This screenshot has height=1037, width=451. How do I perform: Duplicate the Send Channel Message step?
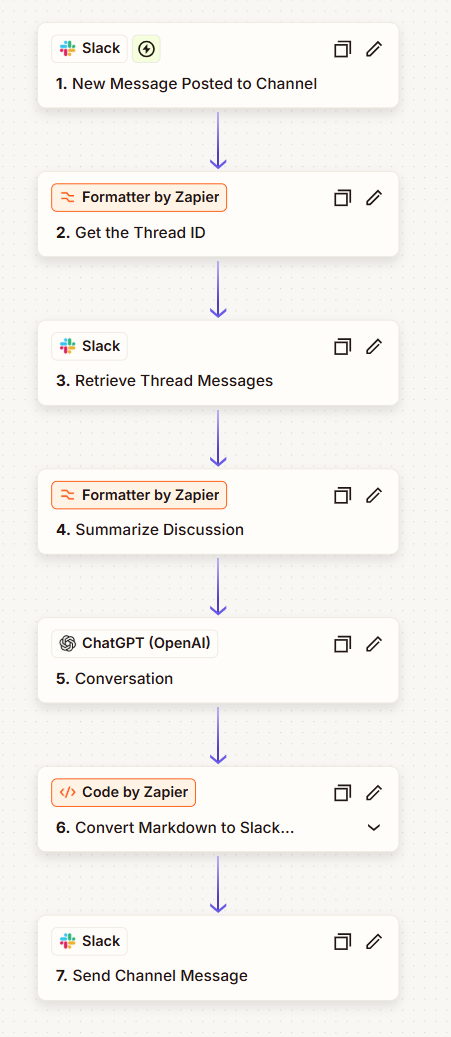(x=342, y=942)
